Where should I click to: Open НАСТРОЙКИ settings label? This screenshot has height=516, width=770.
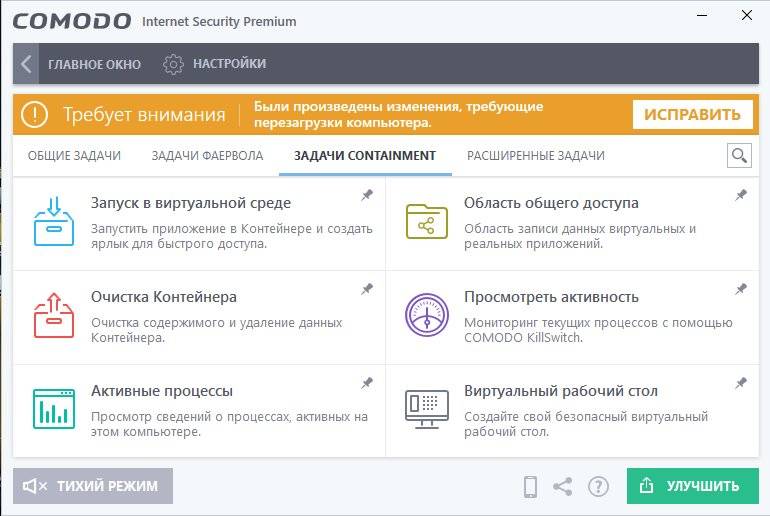[229, 64]
